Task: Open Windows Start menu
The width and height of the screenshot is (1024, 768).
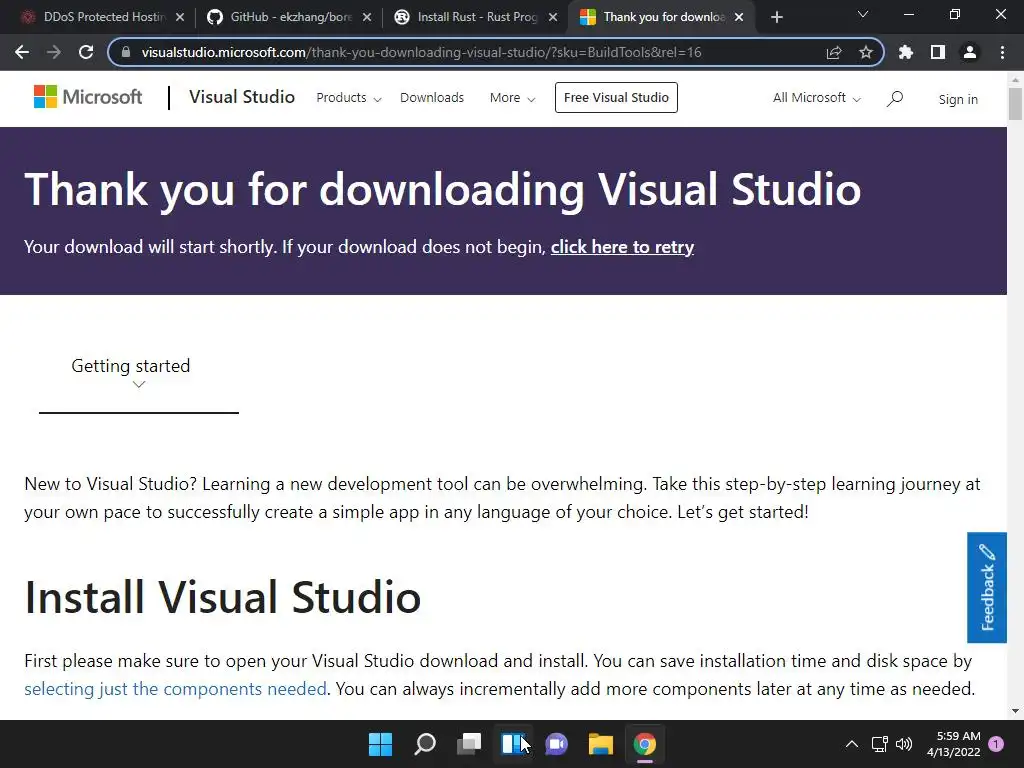Action: point(380,744)
